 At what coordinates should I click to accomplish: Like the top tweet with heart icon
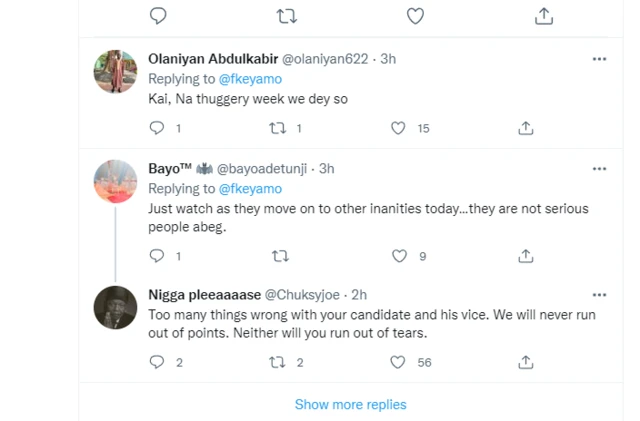pyautogui.click(x=414, y=15)
